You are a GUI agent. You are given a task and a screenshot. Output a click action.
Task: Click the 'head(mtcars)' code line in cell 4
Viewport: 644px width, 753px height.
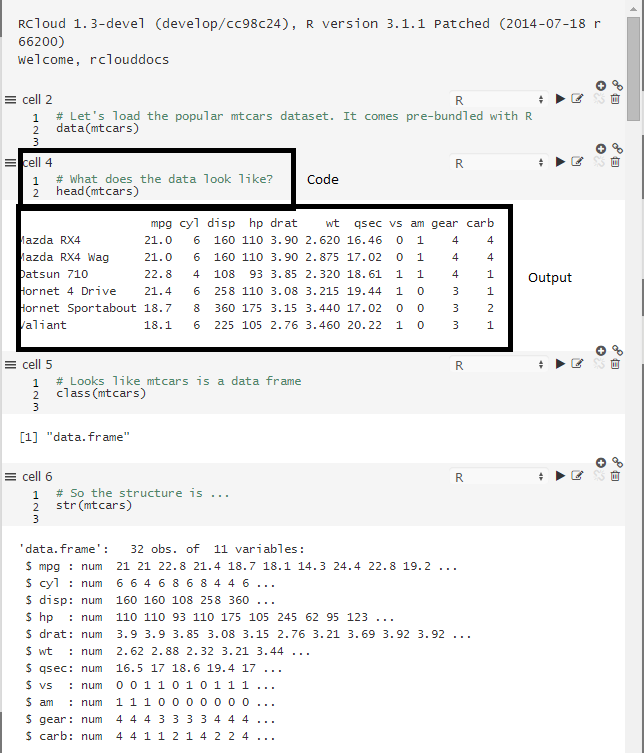[97, 191]
